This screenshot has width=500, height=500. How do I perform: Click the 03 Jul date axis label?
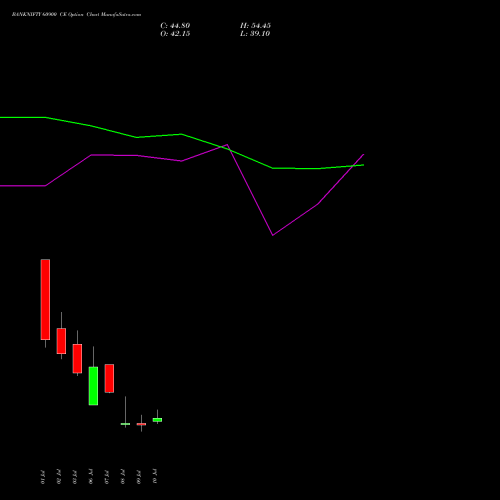click(75, 477)
